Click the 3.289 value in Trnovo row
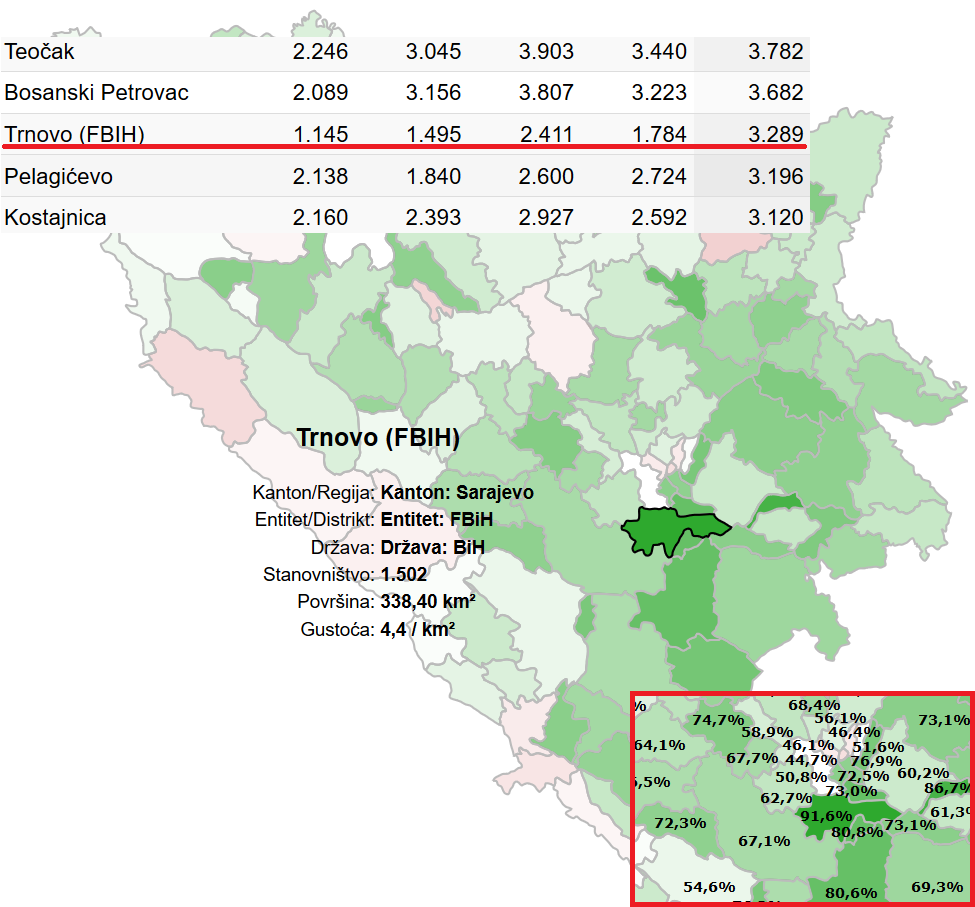The image size is (975, 907). [775, 134]
